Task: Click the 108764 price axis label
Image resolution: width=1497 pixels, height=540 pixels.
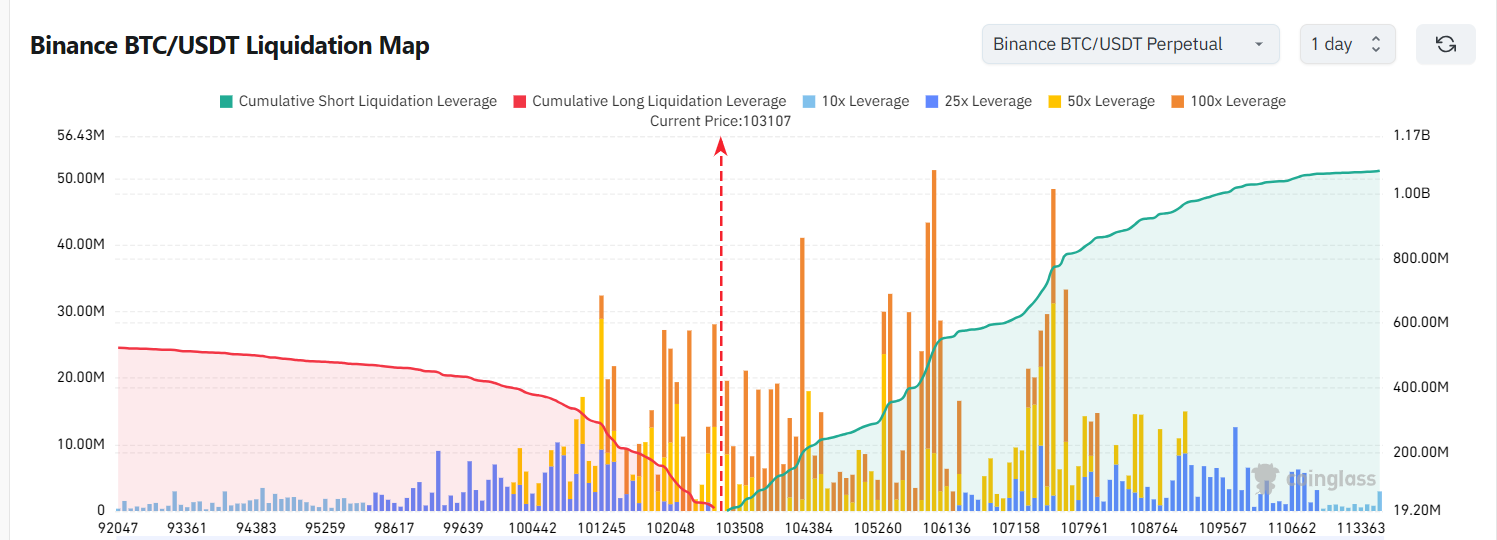Action: pos(1153,527)
